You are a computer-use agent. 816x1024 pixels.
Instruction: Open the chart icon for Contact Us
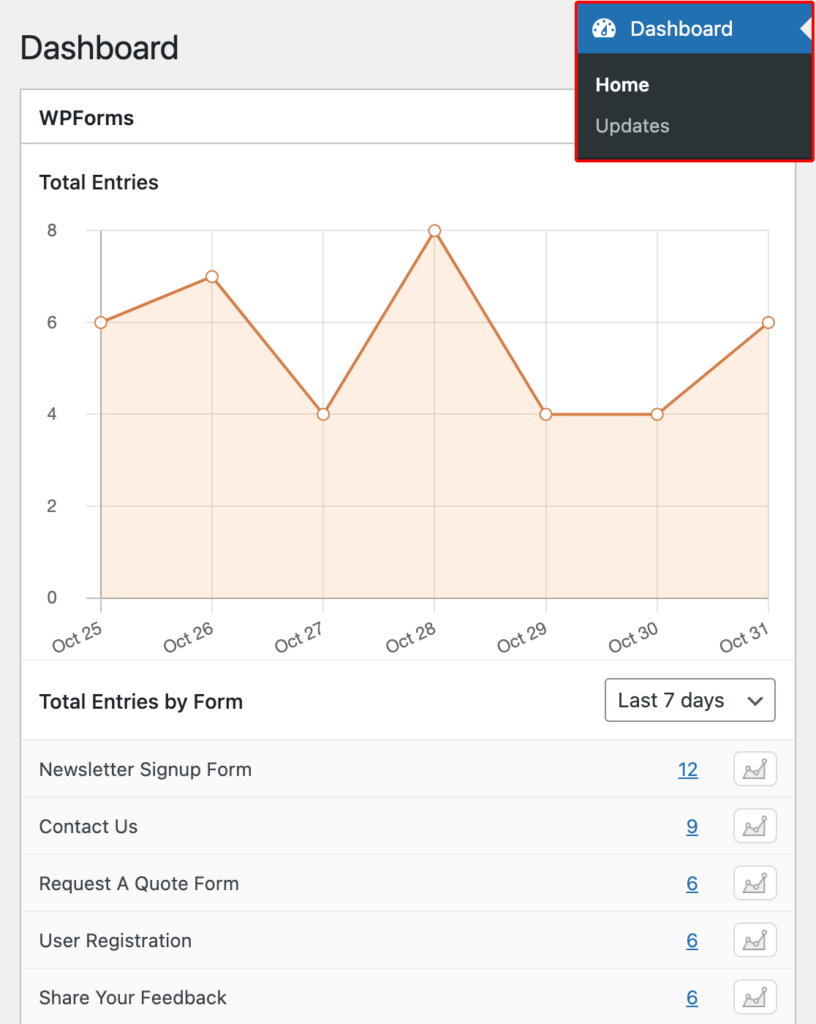[754, 826]
